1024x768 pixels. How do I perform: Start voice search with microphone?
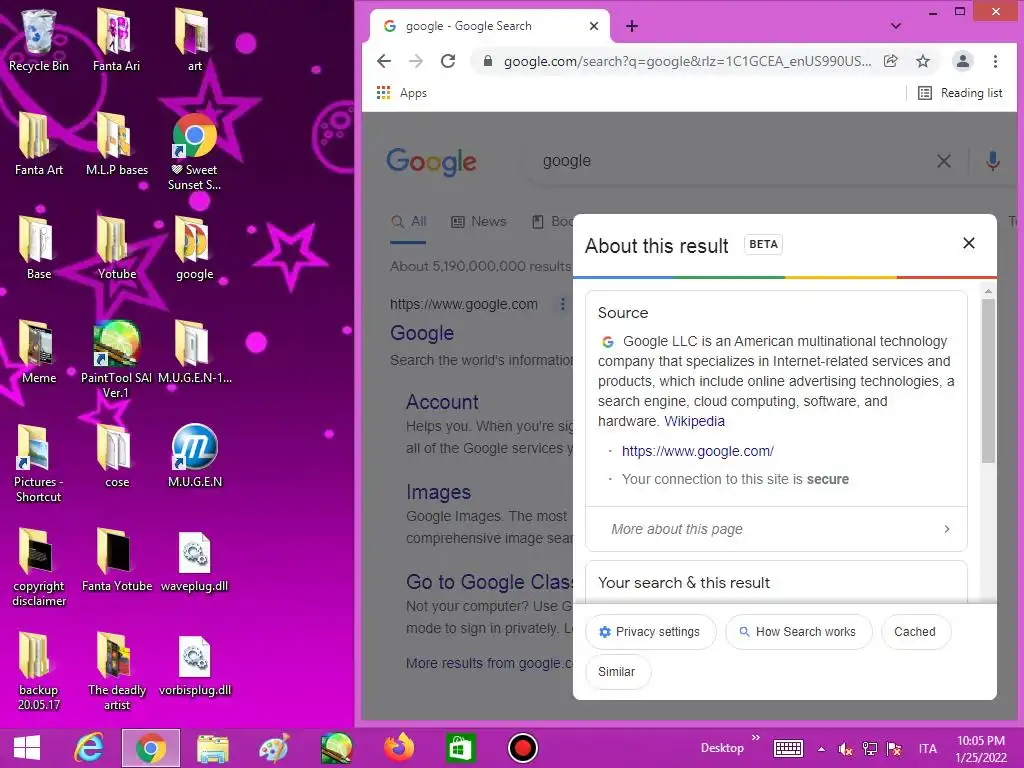993,161
